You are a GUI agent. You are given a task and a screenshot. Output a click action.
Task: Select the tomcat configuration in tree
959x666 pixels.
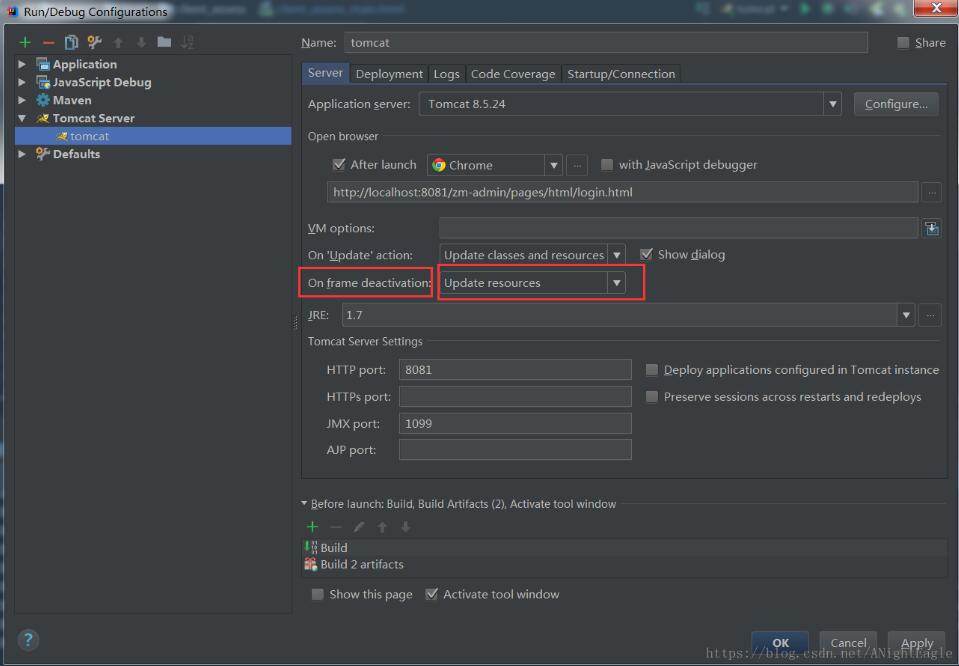pyautogui.click(x=89, y=136)
